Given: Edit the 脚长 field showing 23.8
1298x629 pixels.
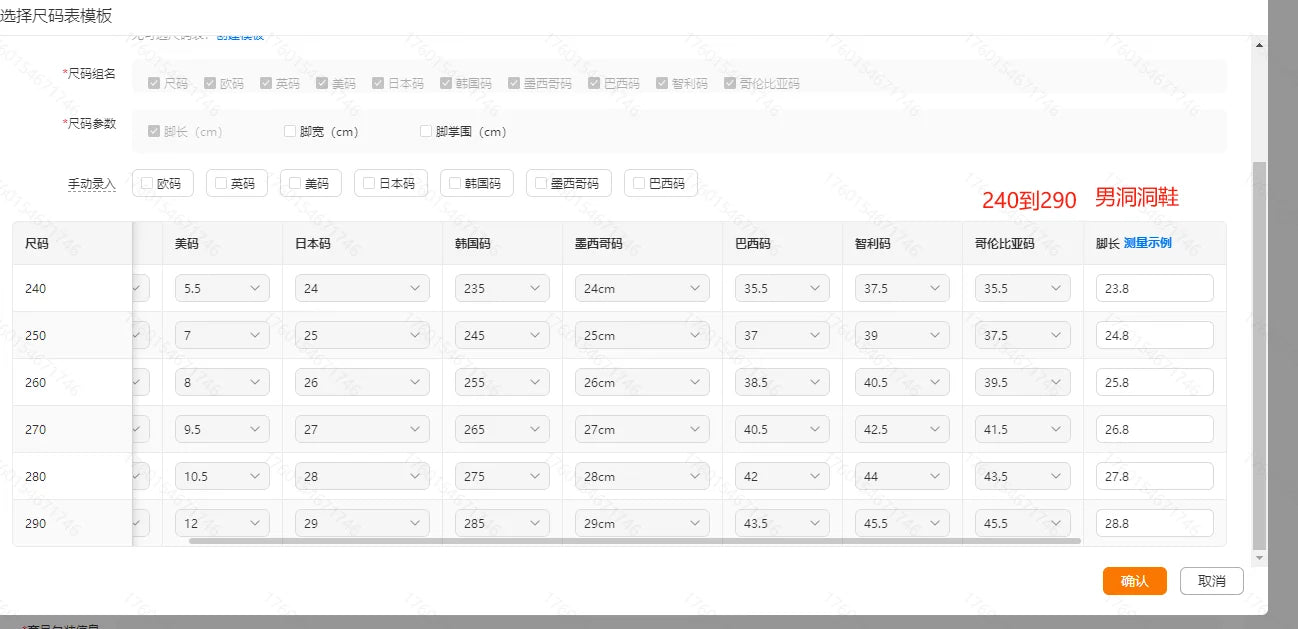Looking at the screenshot, I should (1155, 288).
